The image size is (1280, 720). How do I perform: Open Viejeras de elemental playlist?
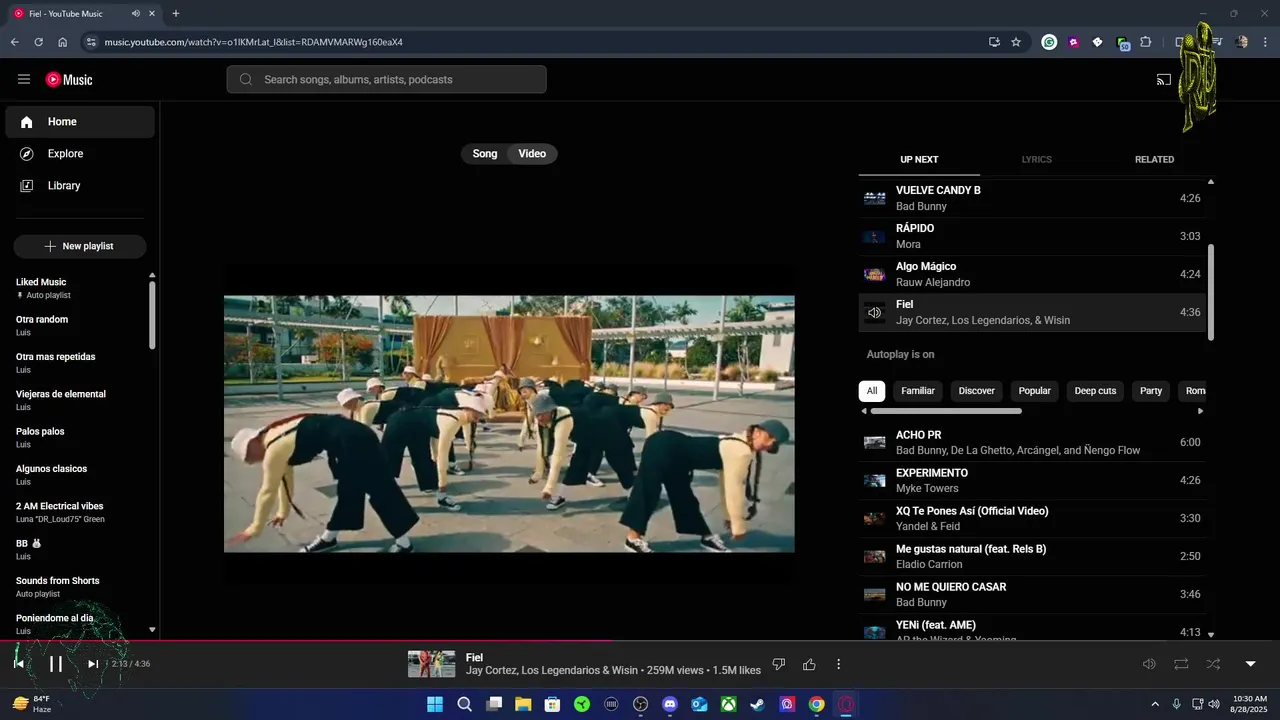80,400
